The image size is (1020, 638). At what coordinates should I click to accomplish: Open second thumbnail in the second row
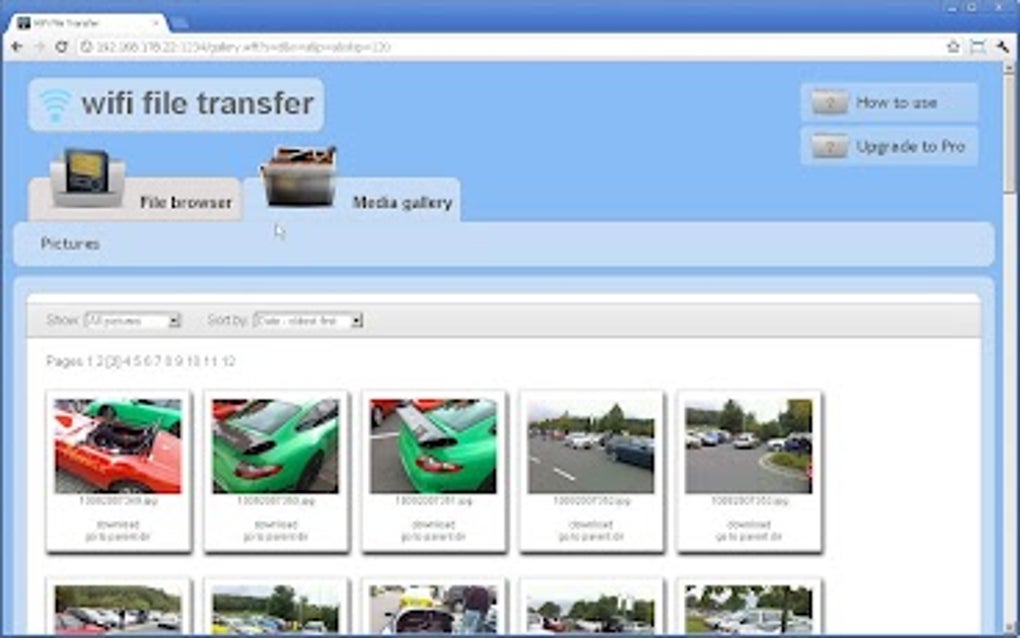pos(276,609)
